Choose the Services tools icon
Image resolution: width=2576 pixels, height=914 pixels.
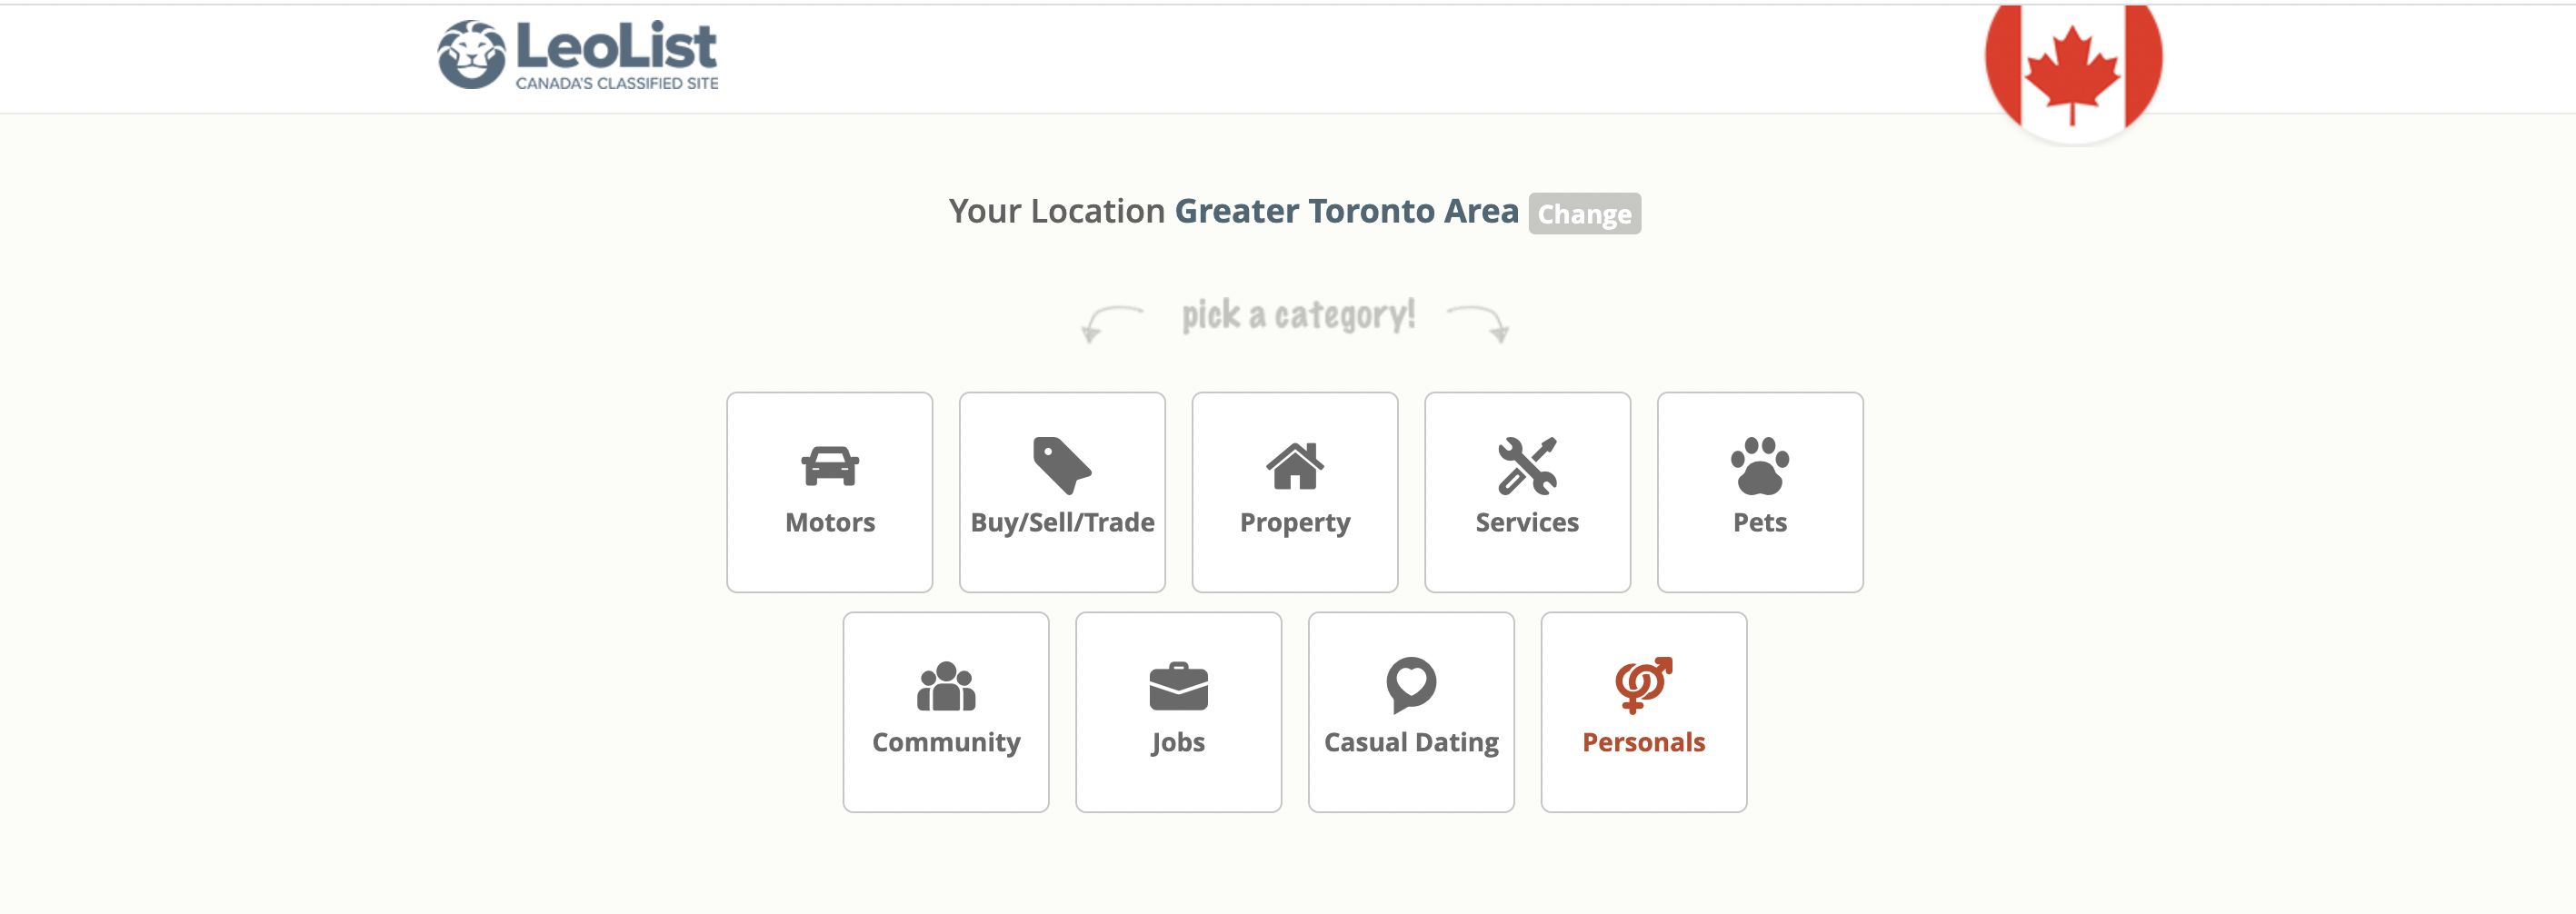[1527, 466]
